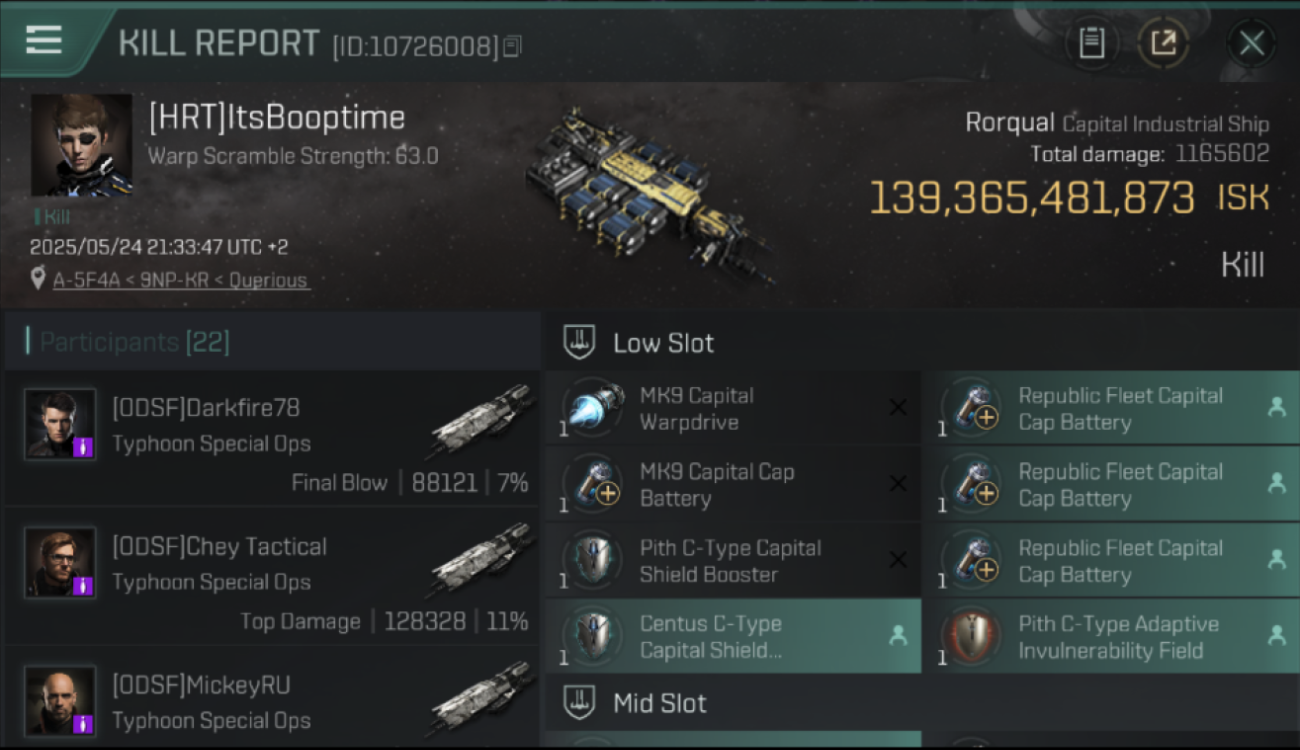Screen dimensions: 1300x750
Task: Click the Mid Slot shield icon
Action: point(580,703)
